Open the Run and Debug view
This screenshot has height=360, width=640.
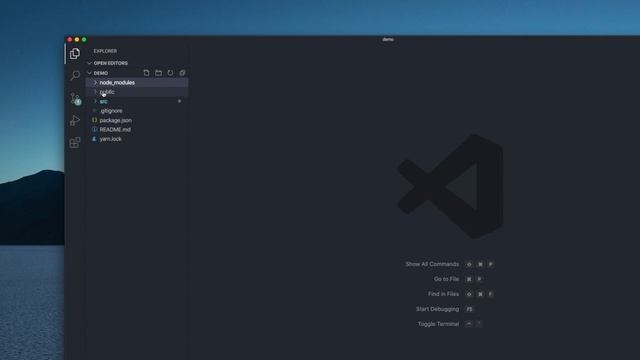75,120
